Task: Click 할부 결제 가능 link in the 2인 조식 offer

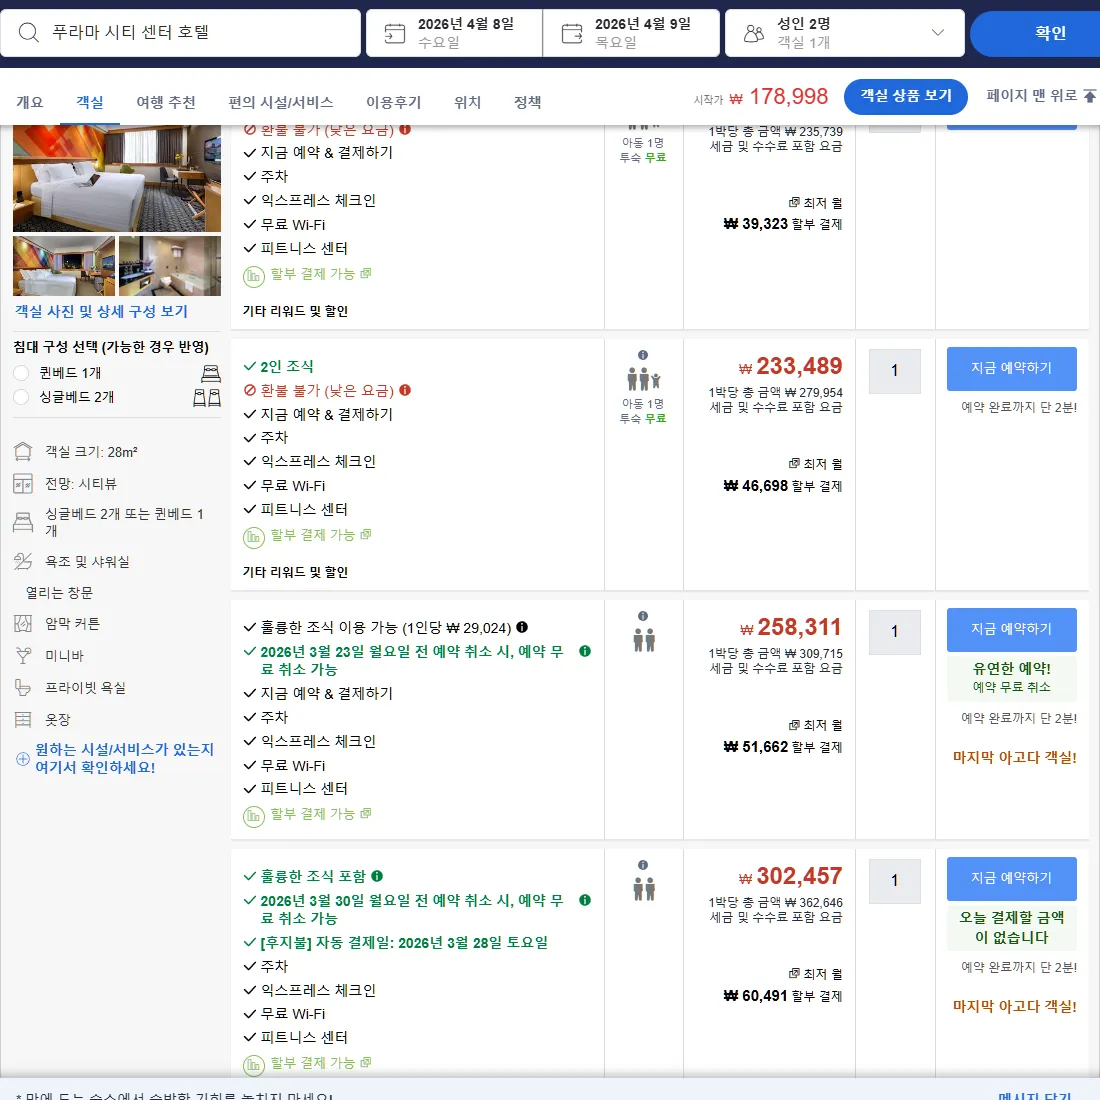Action: coord(313,535)
